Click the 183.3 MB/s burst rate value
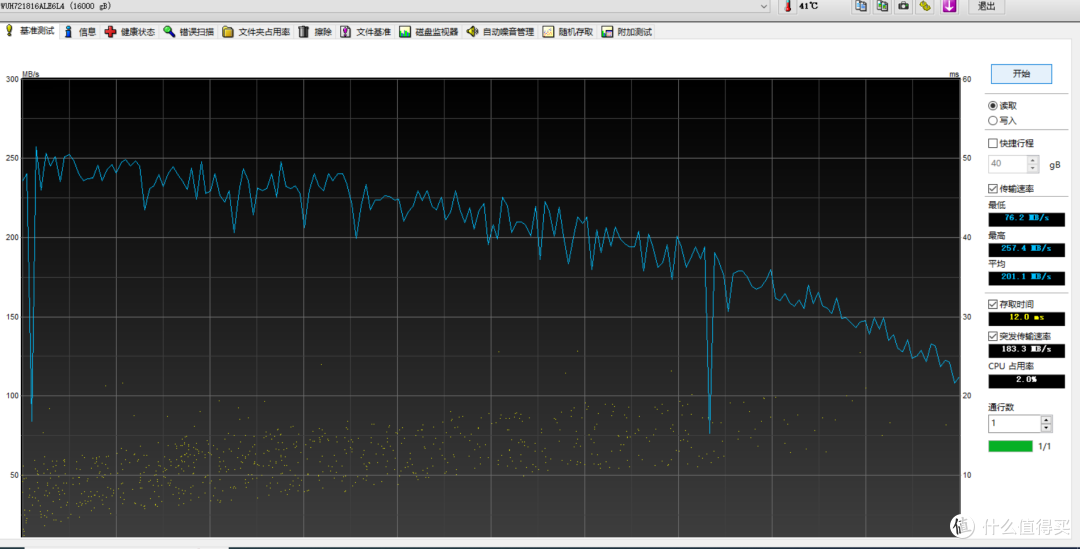Viewport: 1080px width, 549px height. pos(1026,350)
